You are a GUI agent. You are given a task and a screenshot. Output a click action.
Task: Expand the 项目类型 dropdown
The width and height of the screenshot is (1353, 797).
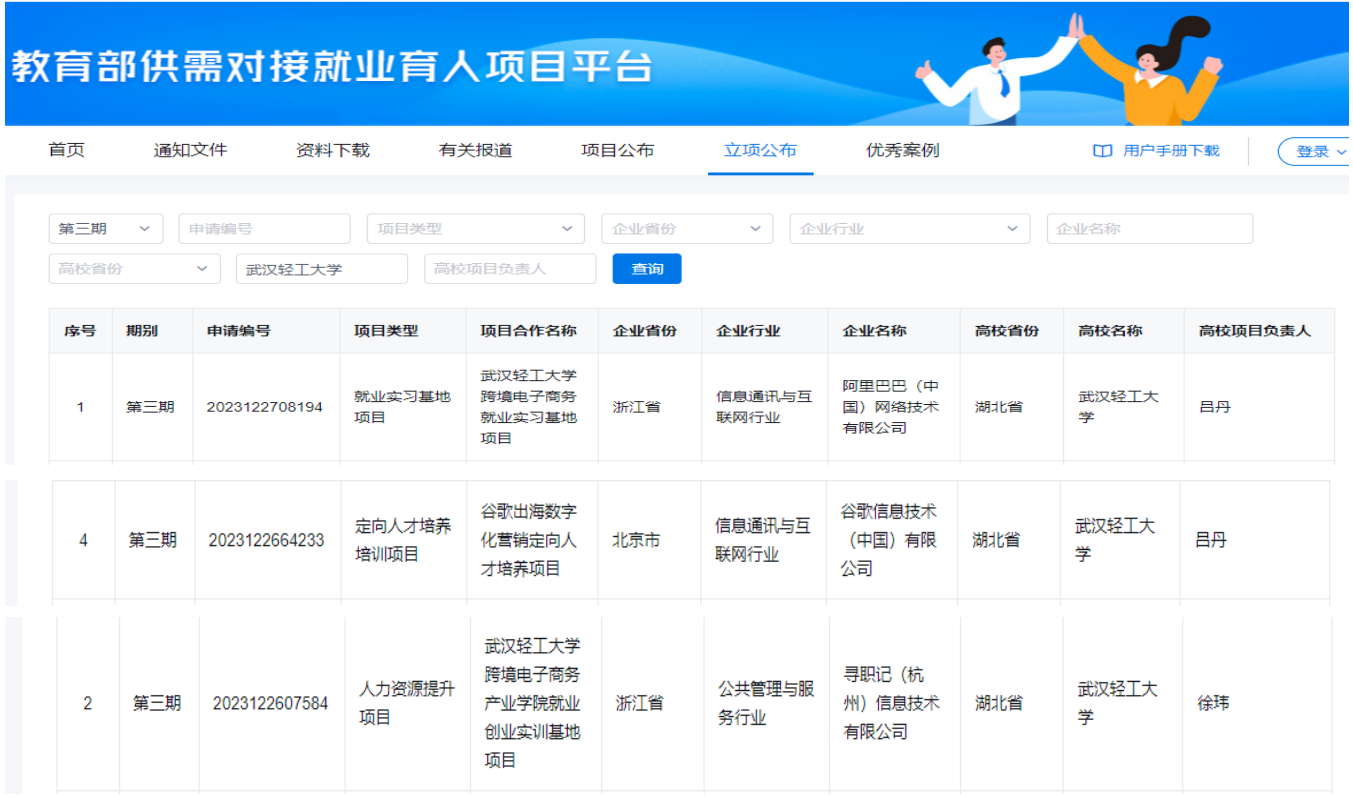click(x=475, y=229)
